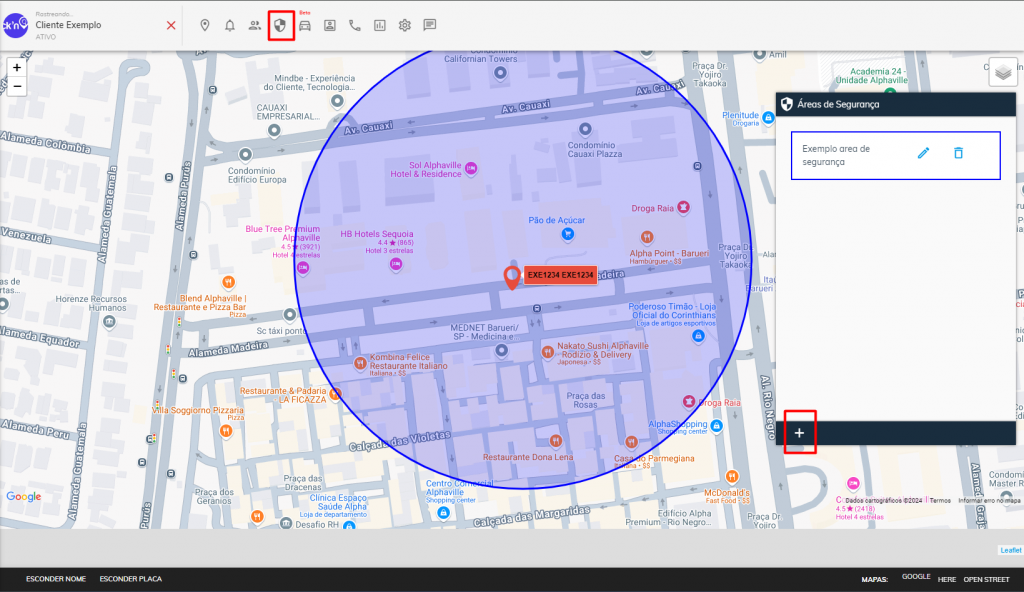Click the Nakato Sushi Alphaville marker
The image size is (1024, 592).
(x=548, y=352)
